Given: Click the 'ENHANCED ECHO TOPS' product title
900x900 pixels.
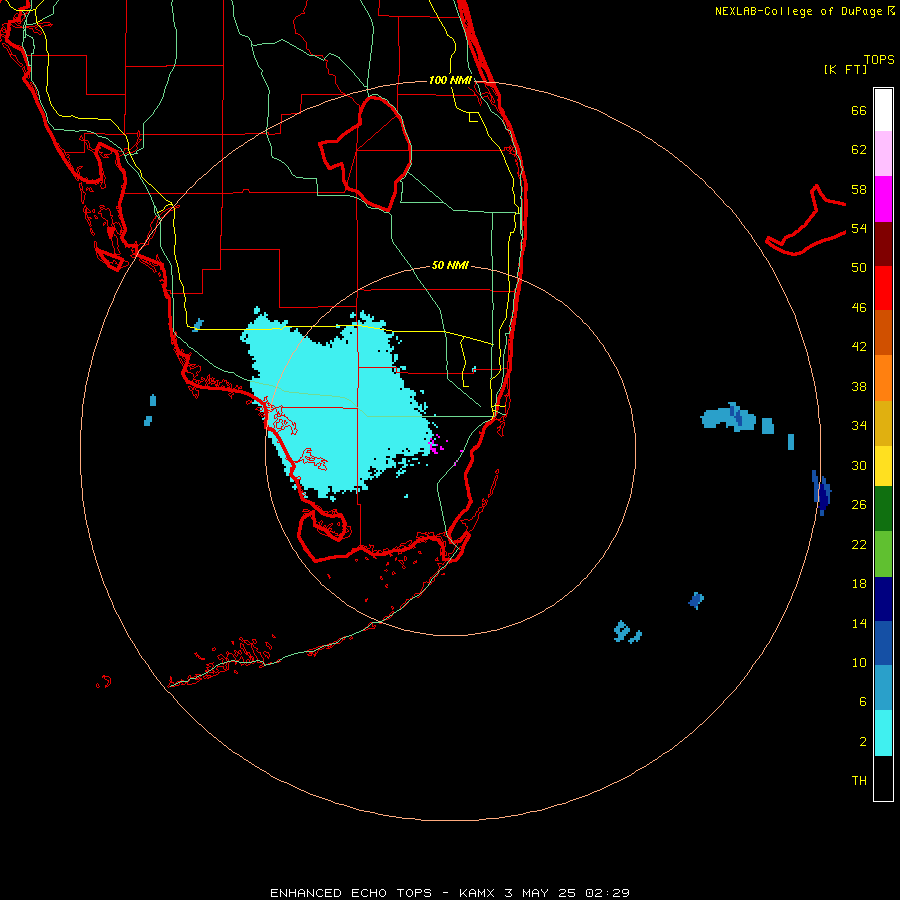Looking at the screenshot, I should tap(351, 893).
